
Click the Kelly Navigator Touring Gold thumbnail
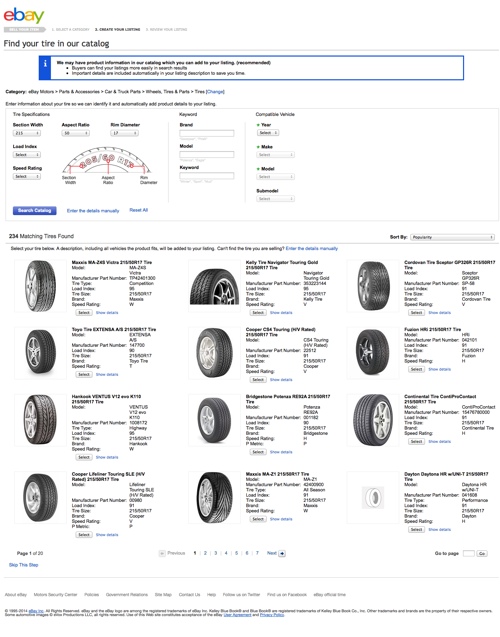(x=214, y=286)
